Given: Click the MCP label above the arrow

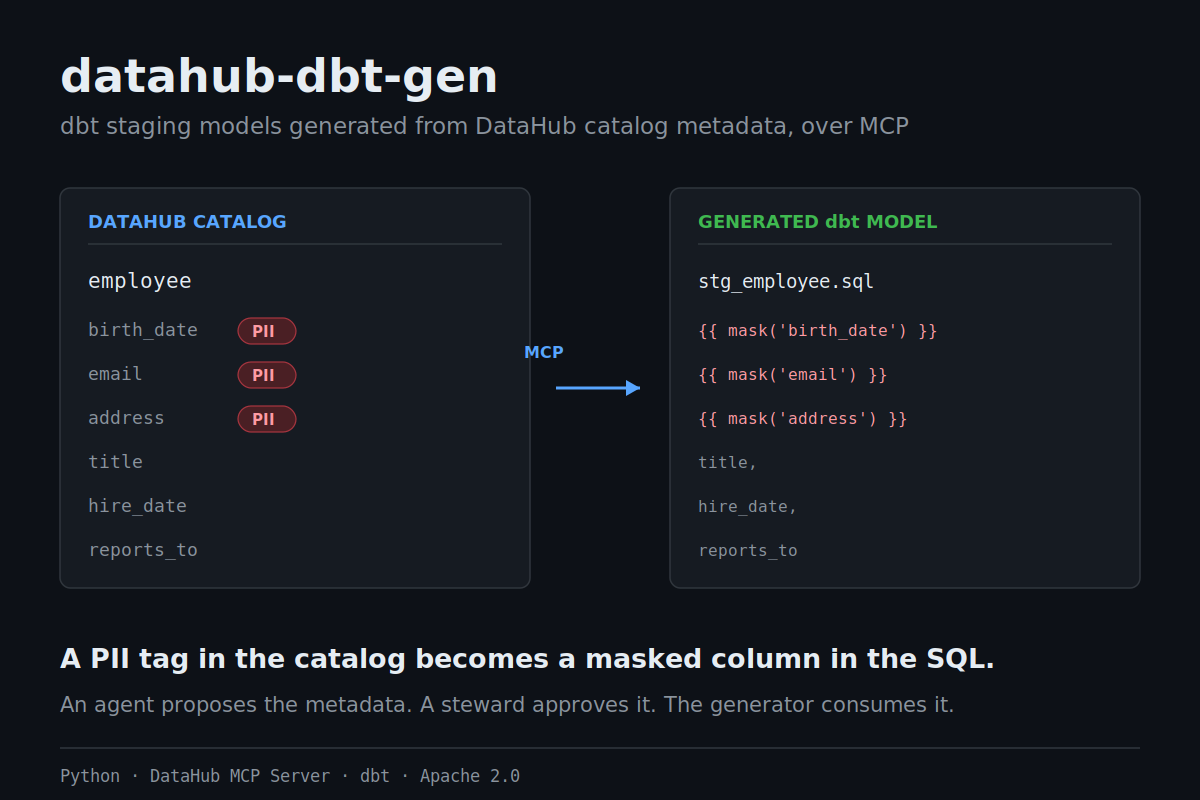Looking at the screenshot, I should click(x=544, y=352).
